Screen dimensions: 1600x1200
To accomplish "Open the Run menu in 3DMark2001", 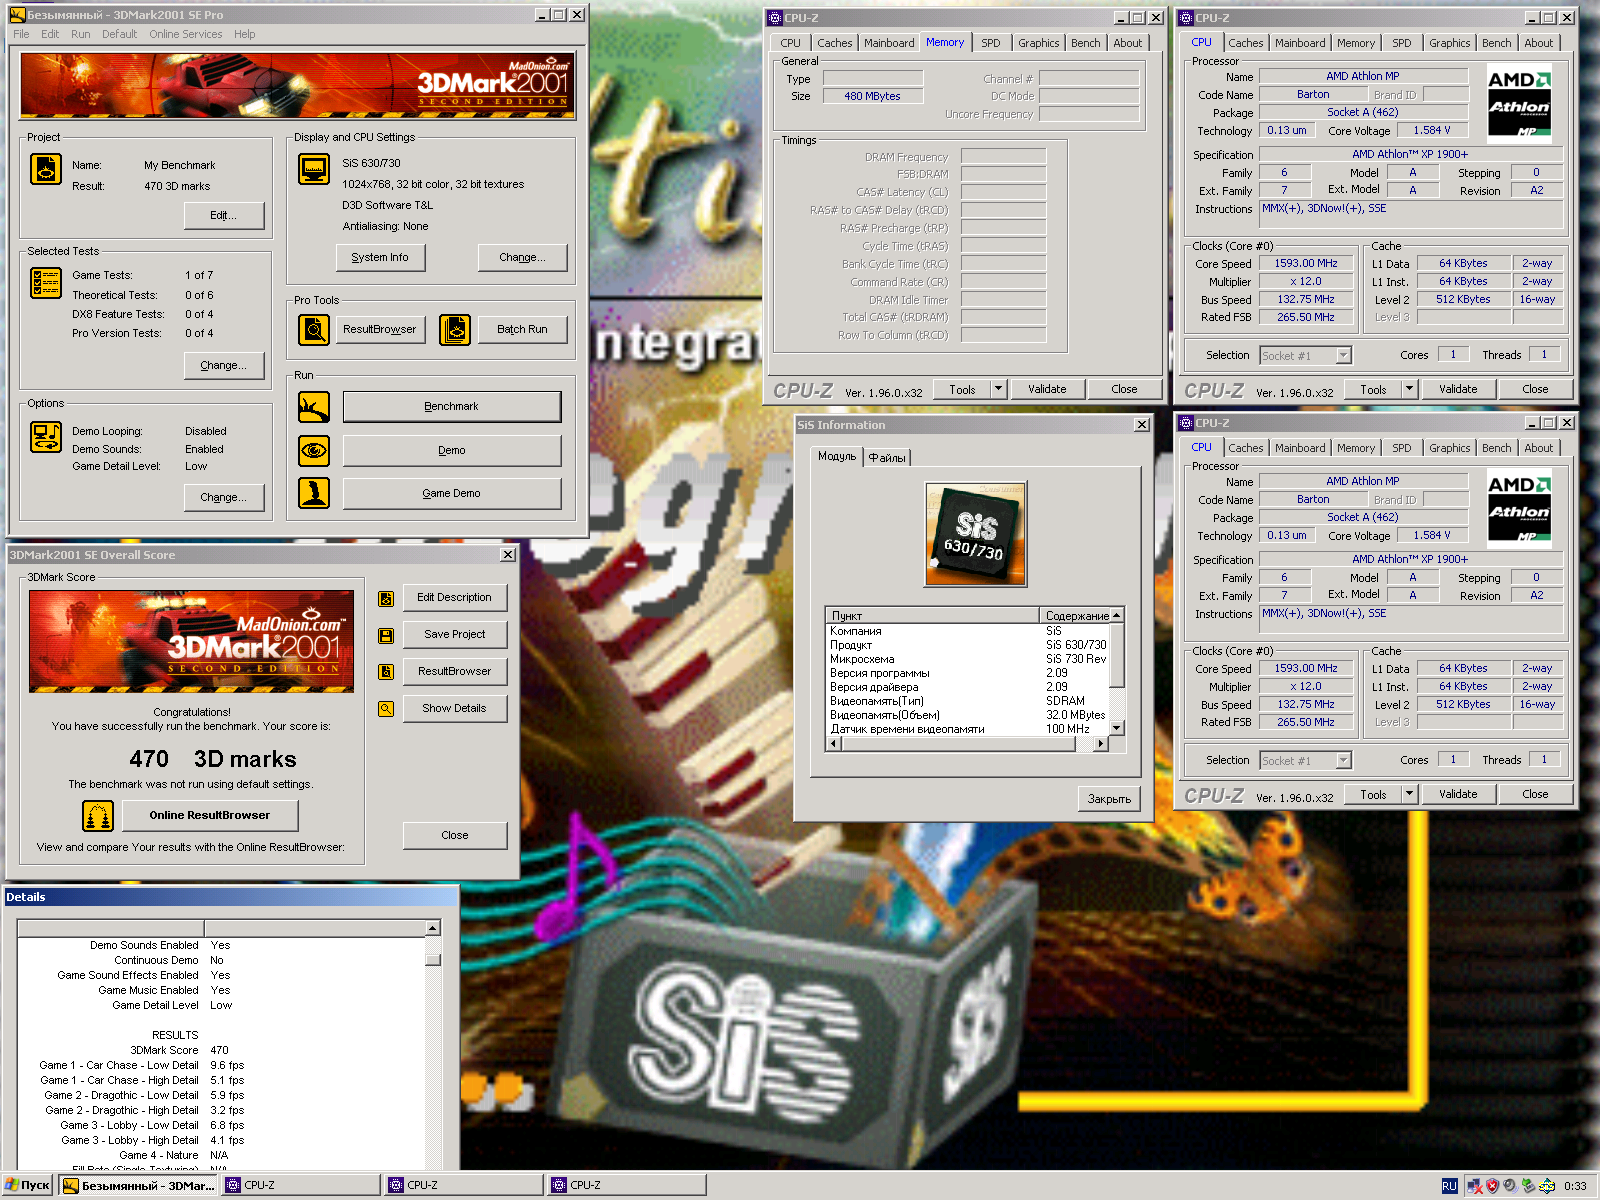I will pos(81,34).
